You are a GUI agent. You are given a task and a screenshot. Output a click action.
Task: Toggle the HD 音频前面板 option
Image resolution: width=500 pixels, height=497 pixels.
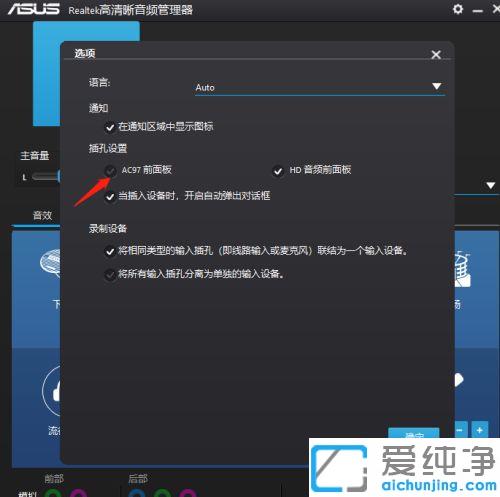pyautogui.click(x=278, y=171)
